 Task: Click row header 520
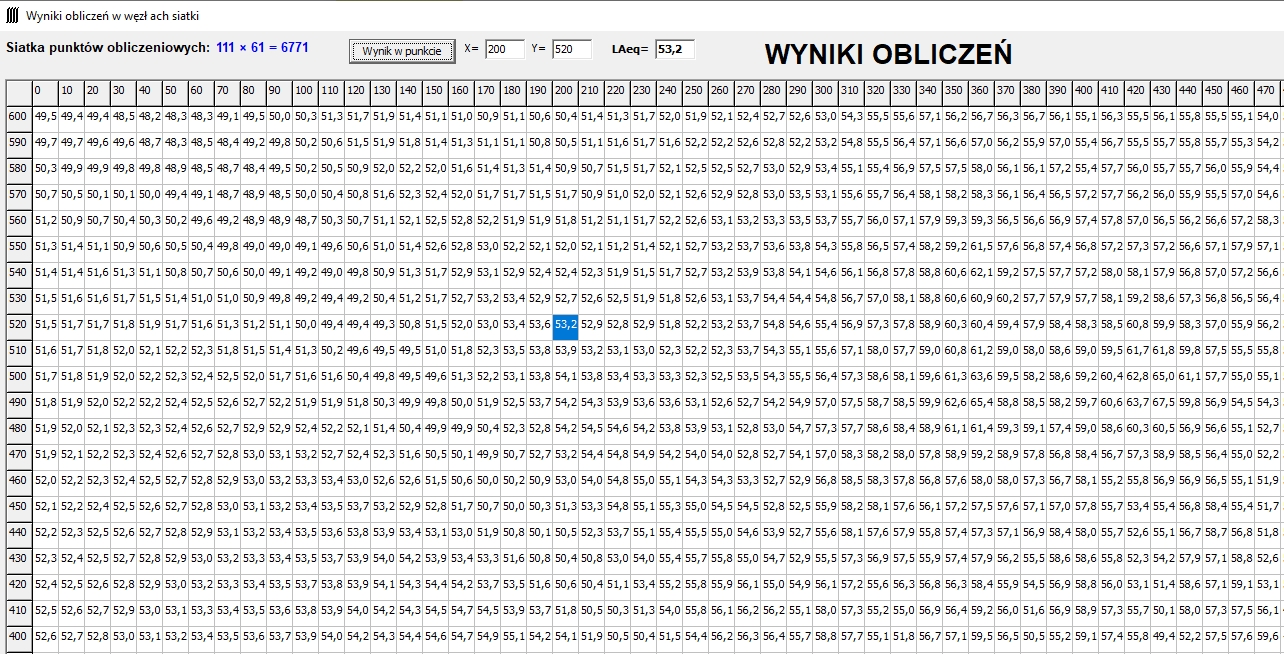pyautogui.click(x=18, y=324)
